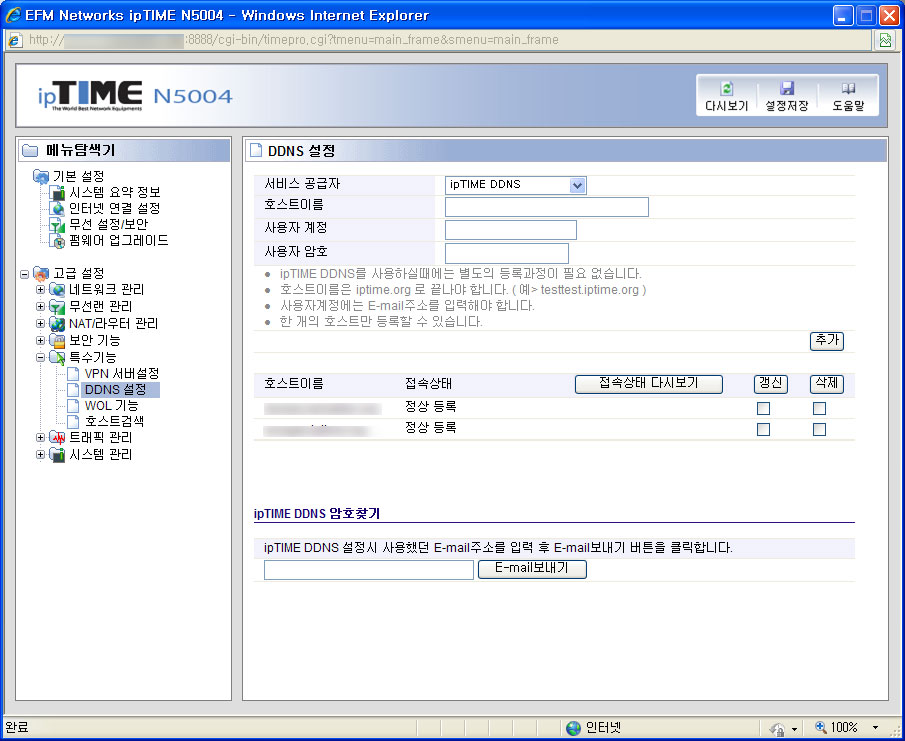Click the 인터넷 security zone indicator
The image size is (905, 741).
pos(593,728)
